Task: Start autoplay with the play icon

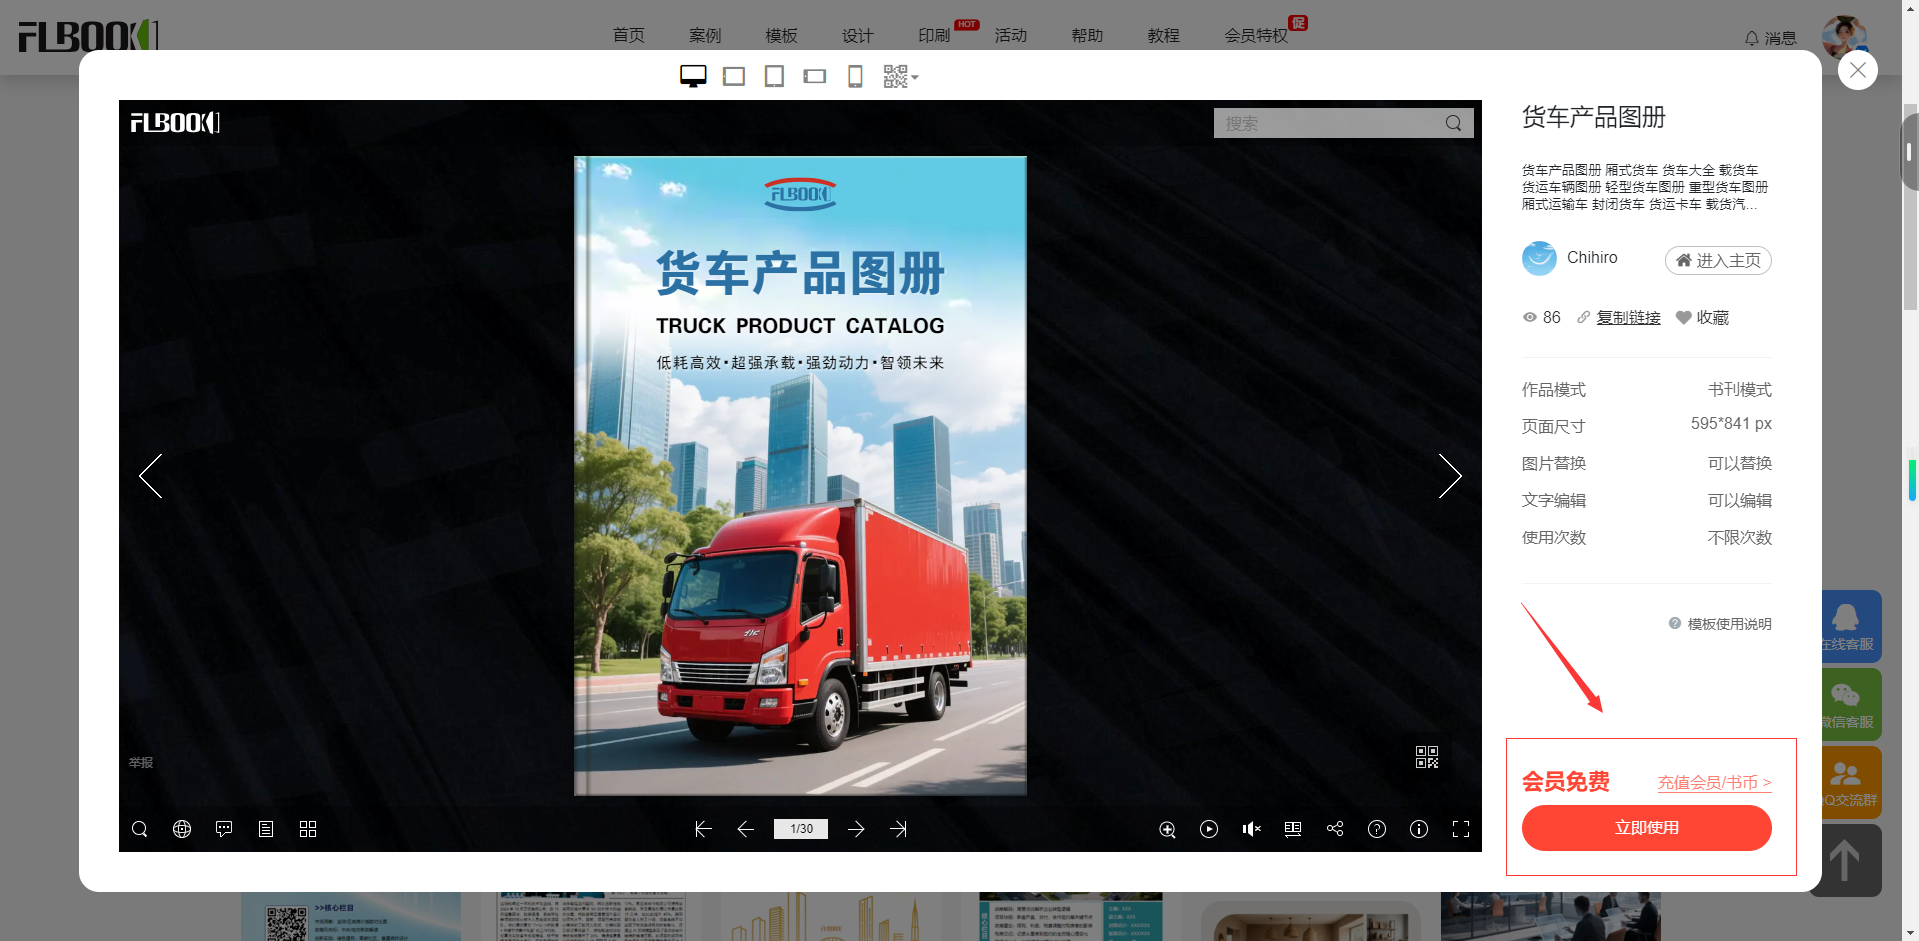Action: 1209,829
